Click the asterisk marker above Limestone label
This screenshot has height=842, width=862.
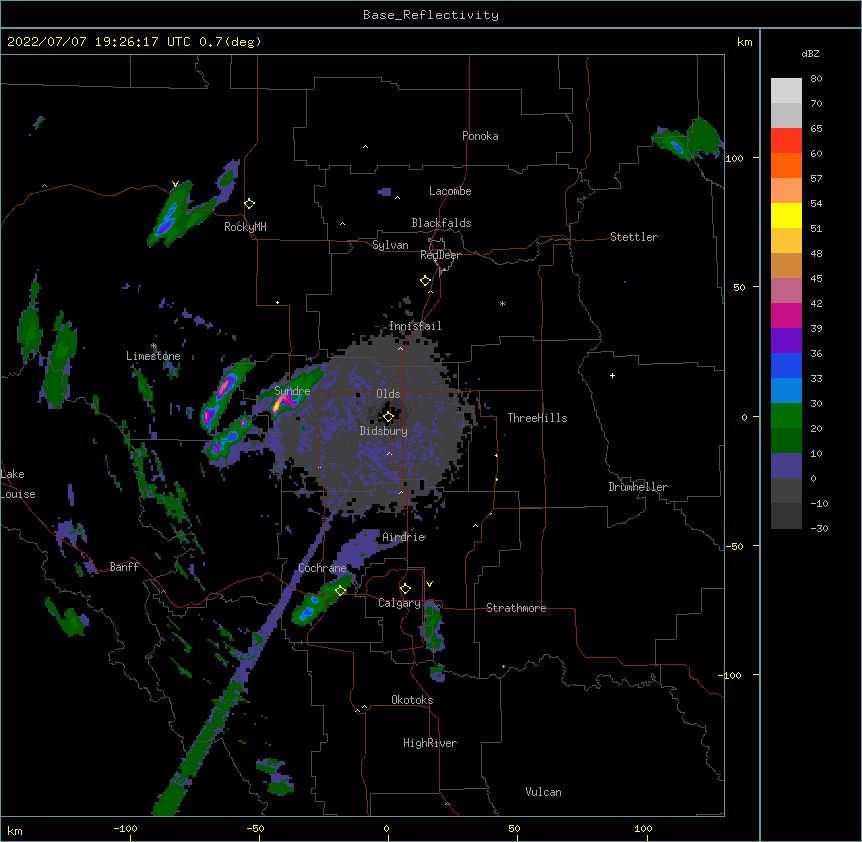click(153, 346)
